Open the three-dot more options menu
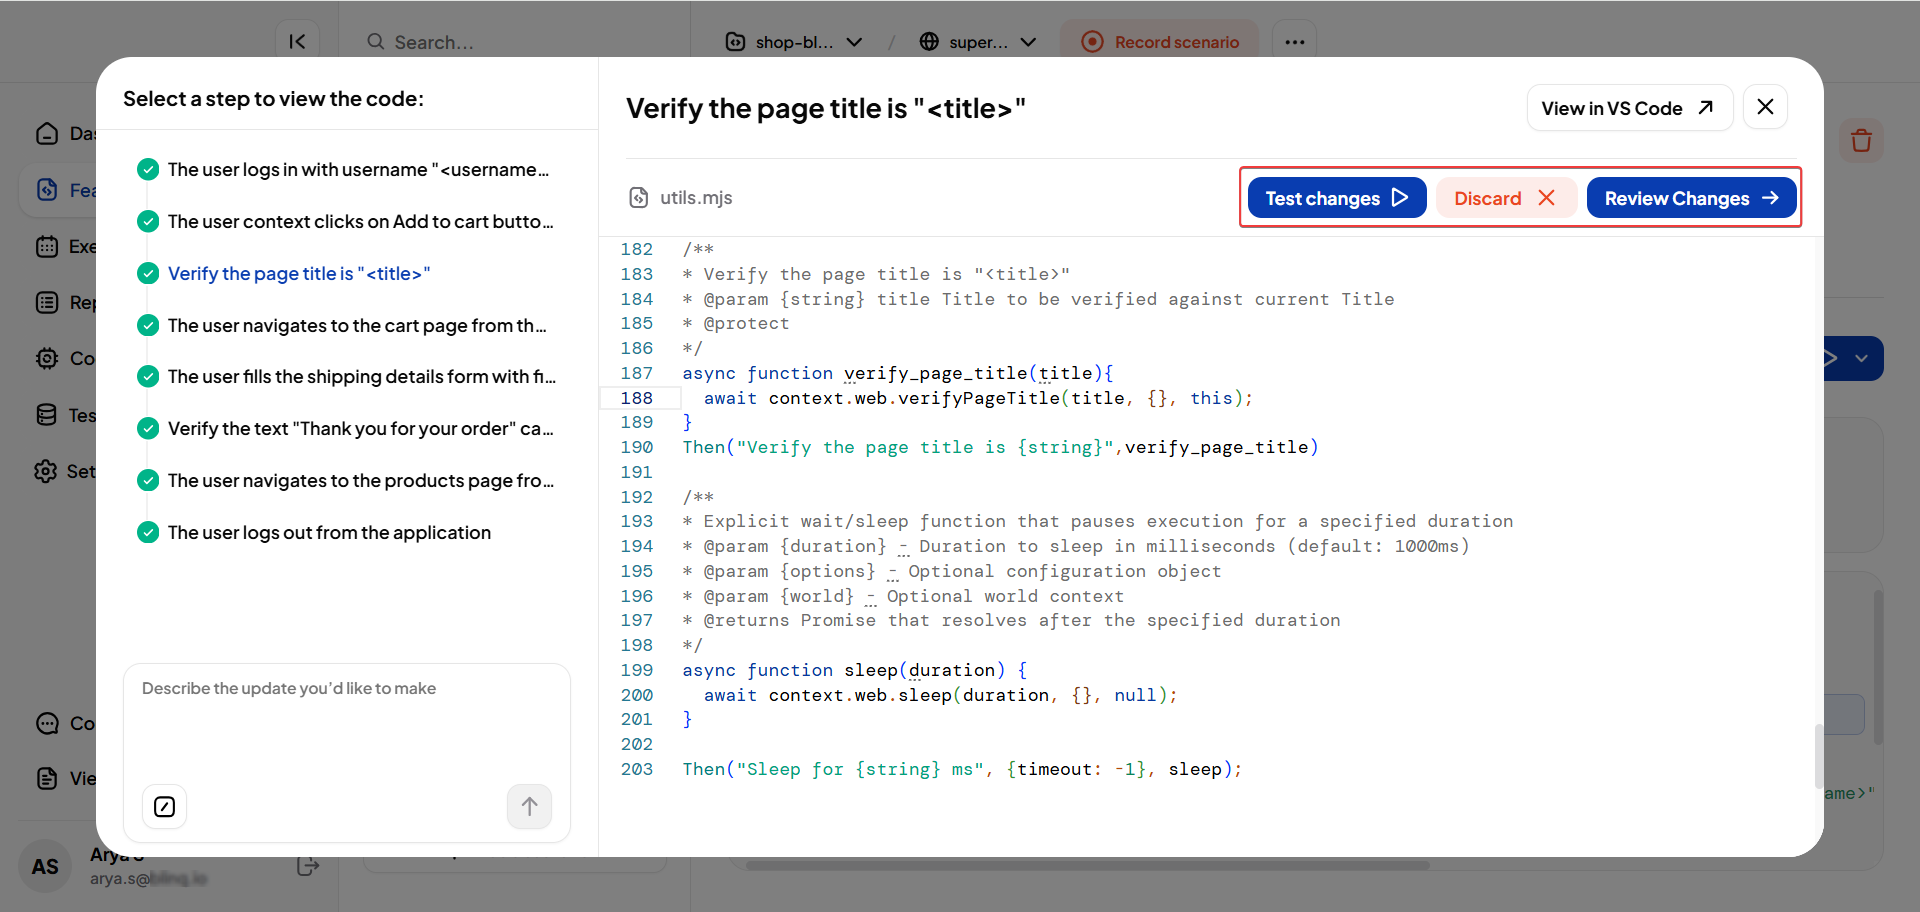1920x912 pixels. click(x=1294, y=42)
